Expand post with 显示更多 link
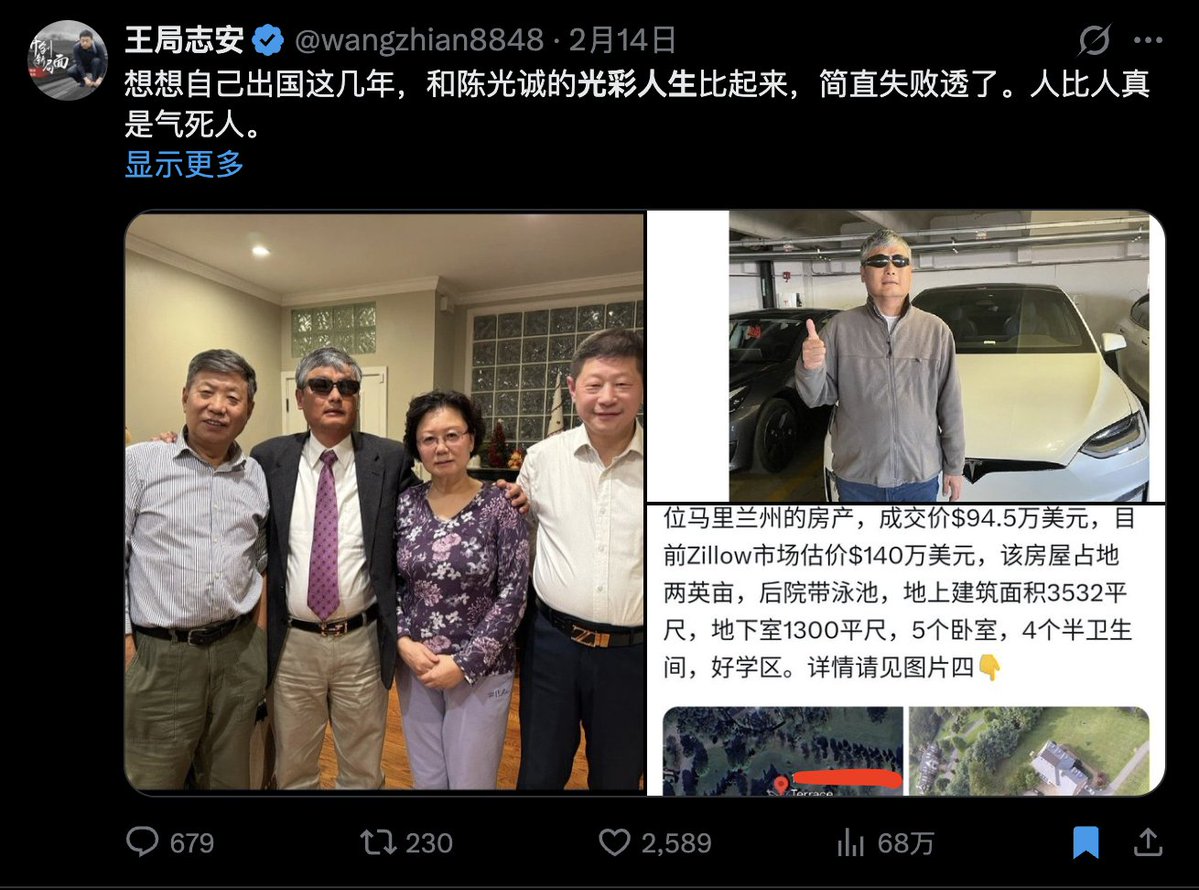Image resolution: width=1199 pixels, height=890 pixels. (184, 164)
